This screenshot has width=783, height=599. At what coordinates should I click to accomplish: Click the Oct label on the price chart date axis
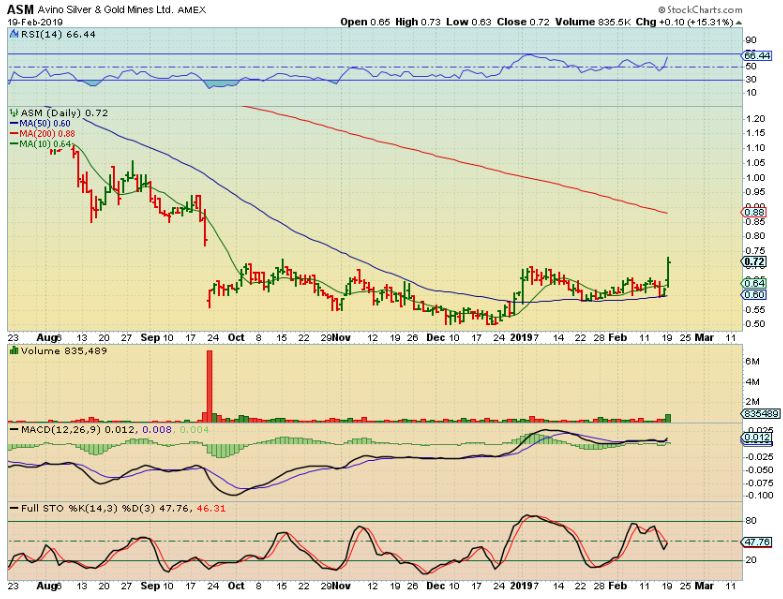pyautogui.click(x=236, y=338)
